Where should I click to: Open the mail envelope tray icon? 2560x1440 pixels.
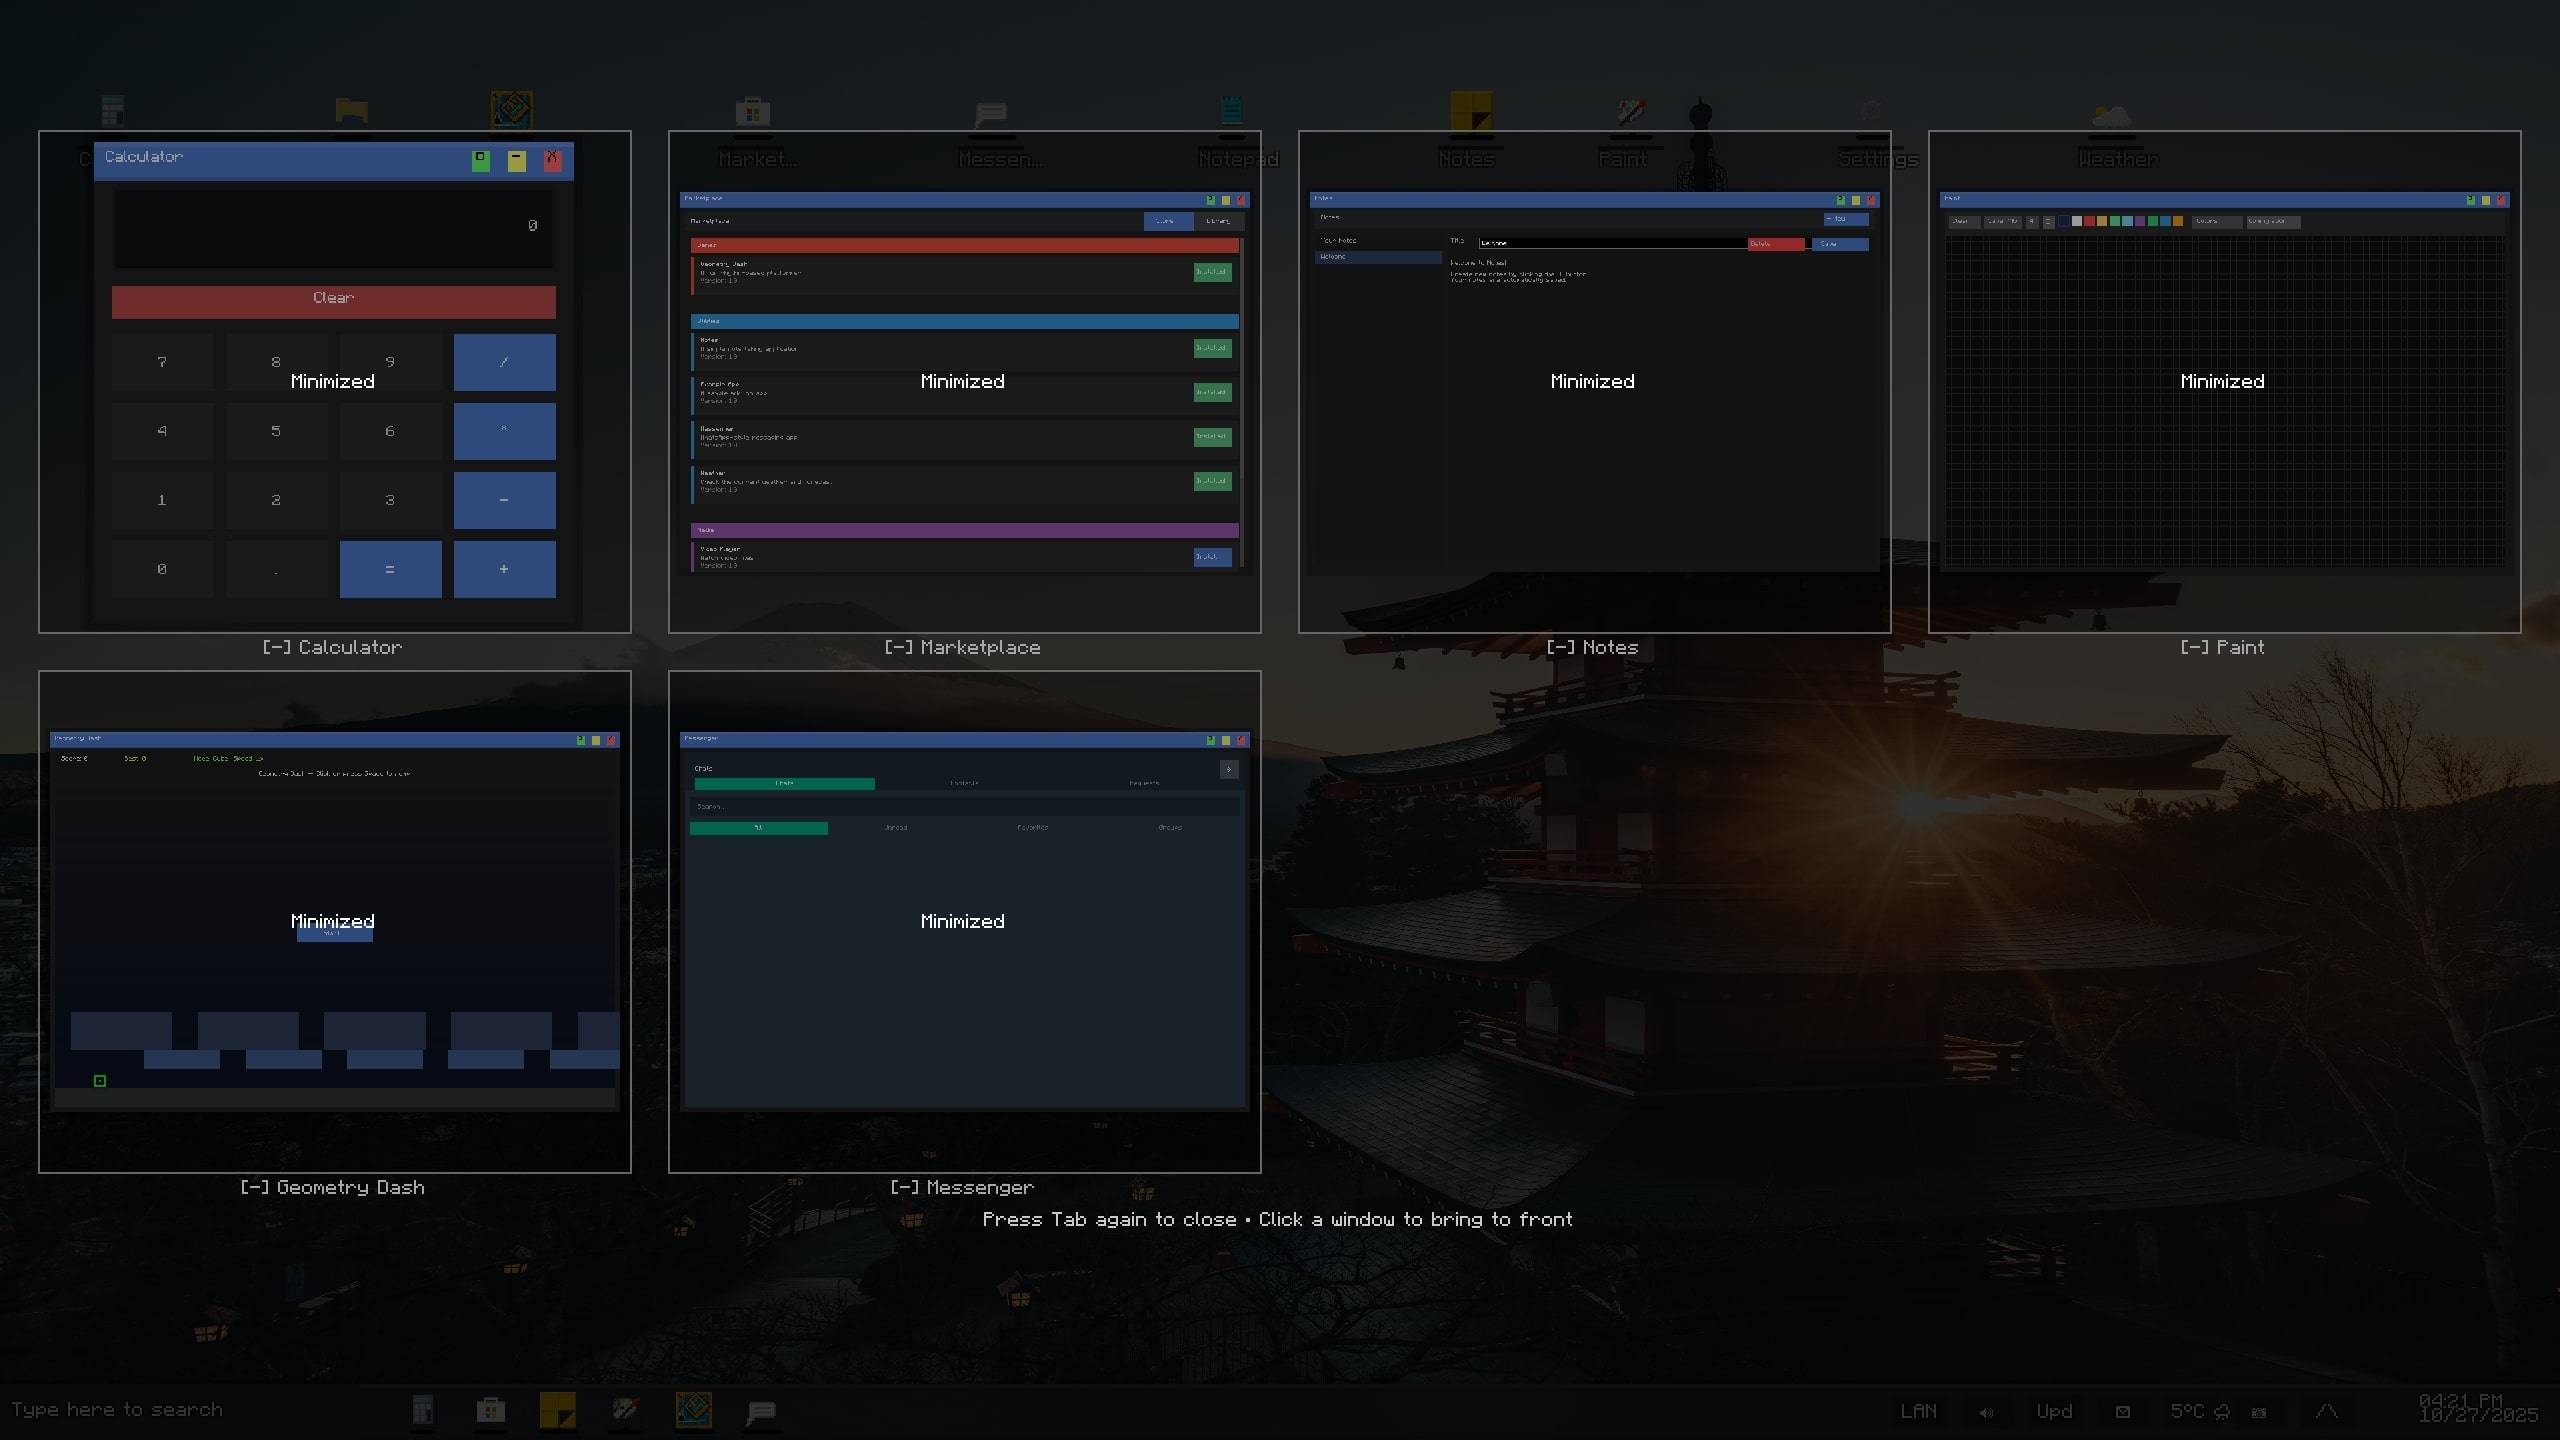click(2122, 1412)
